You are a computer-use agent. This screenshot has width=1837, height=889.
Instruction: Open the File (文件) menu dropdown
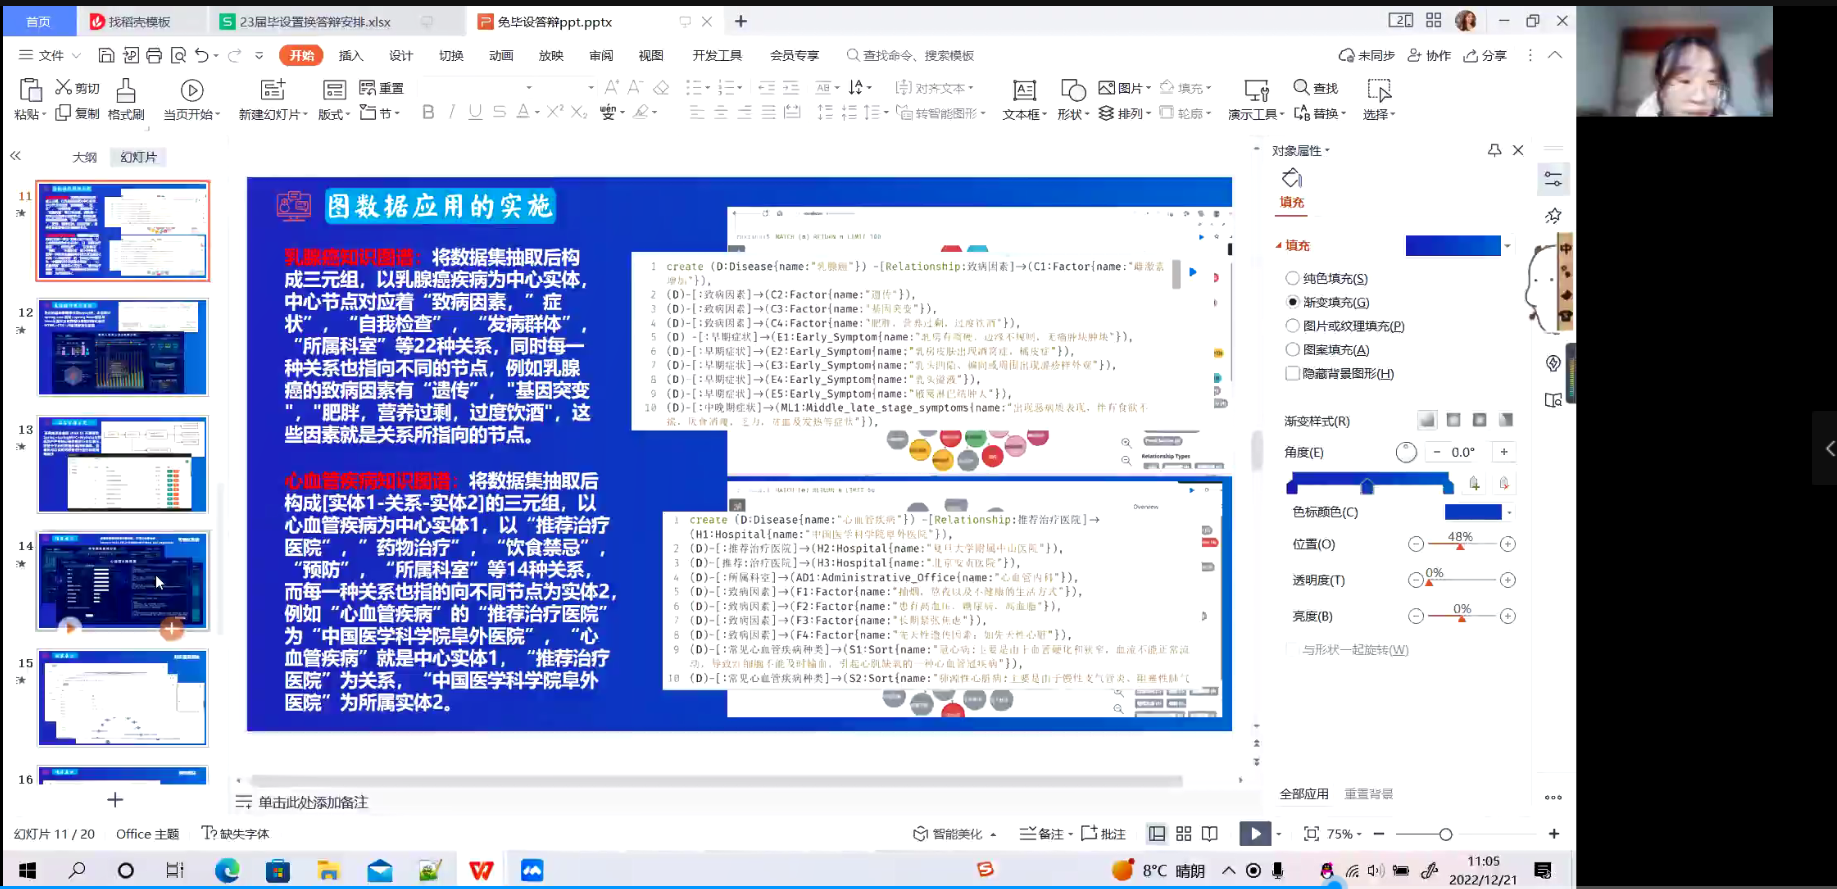coord(50,56)
